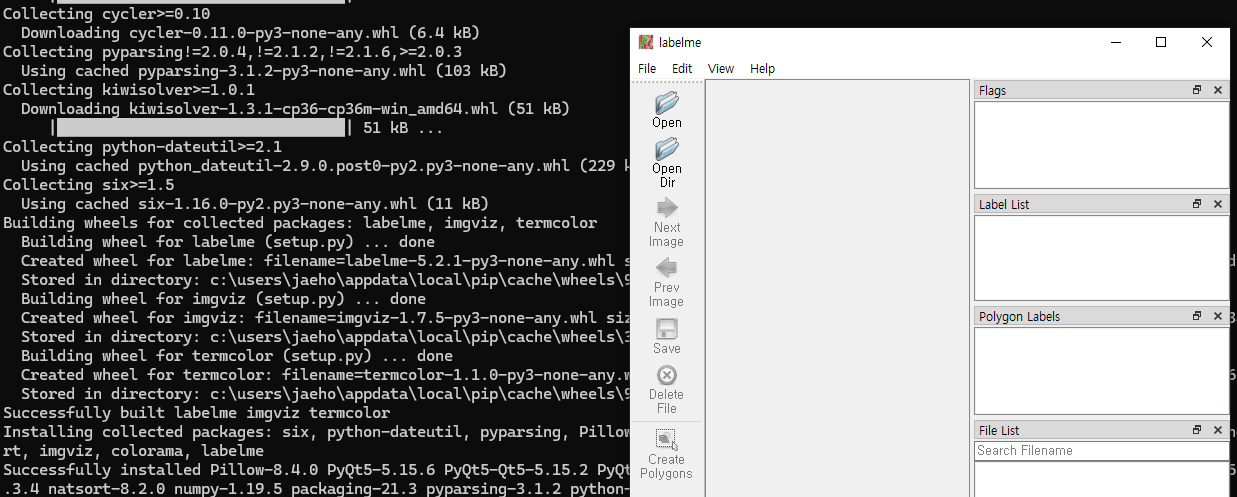Close the Label List panel
1237x497 pixels.
click(x=1217, y=204)
